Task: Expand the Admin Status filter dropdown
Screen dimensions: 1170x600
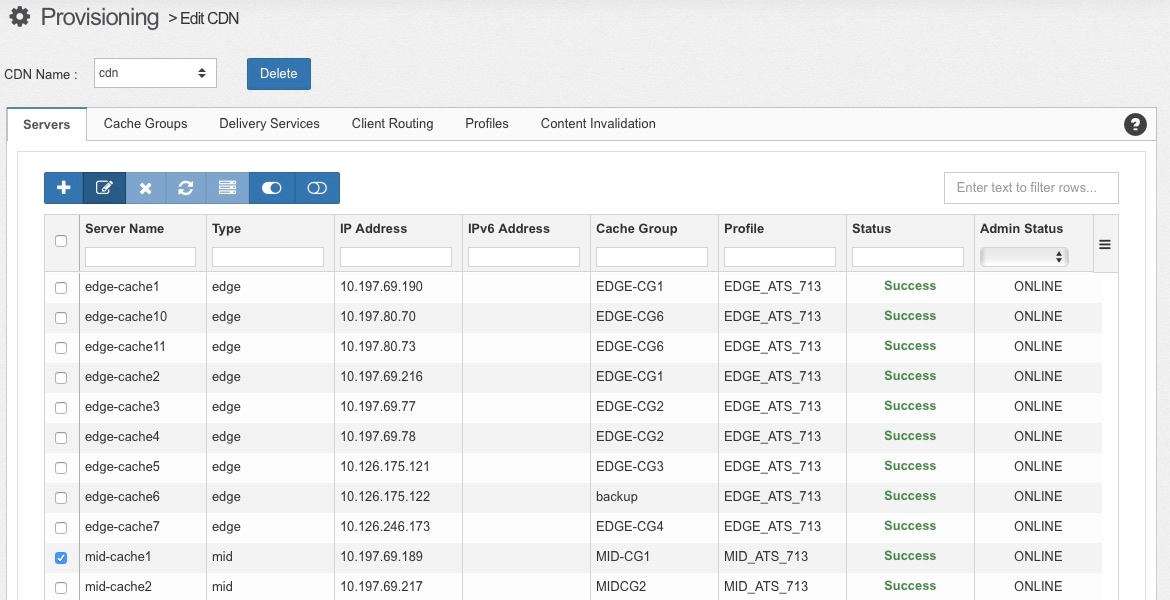Action: tap(1024, 257)
